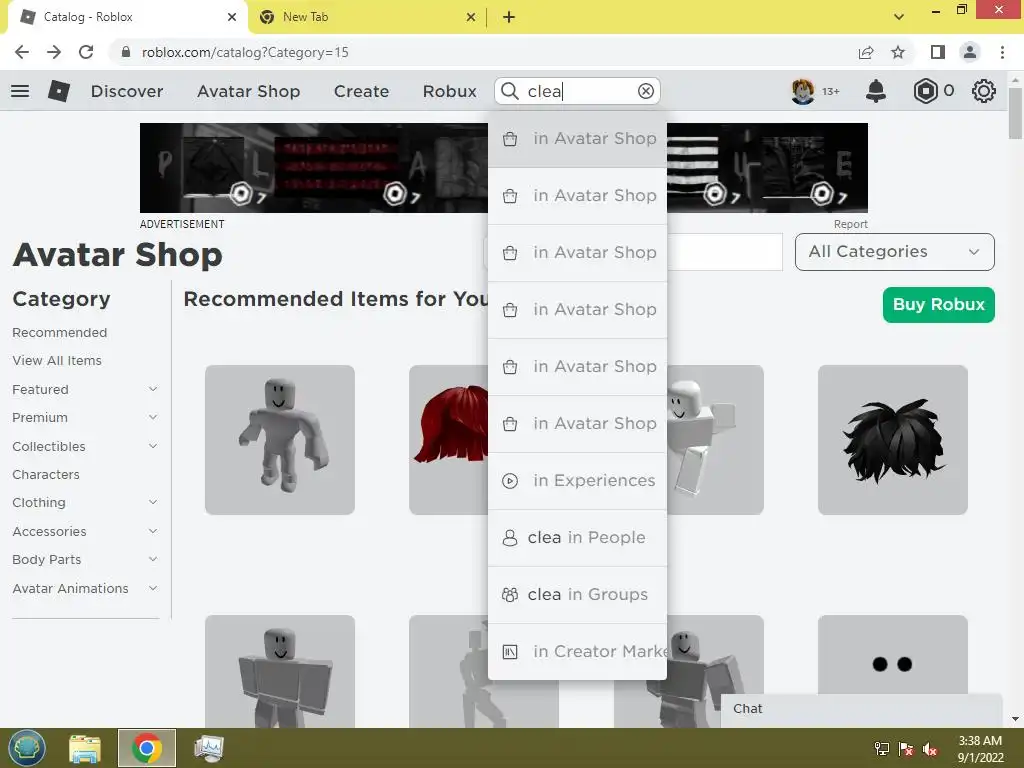Screen dimensions: 1024x768
Task: Open the Discover page
Action: click(x=127, y=91)
